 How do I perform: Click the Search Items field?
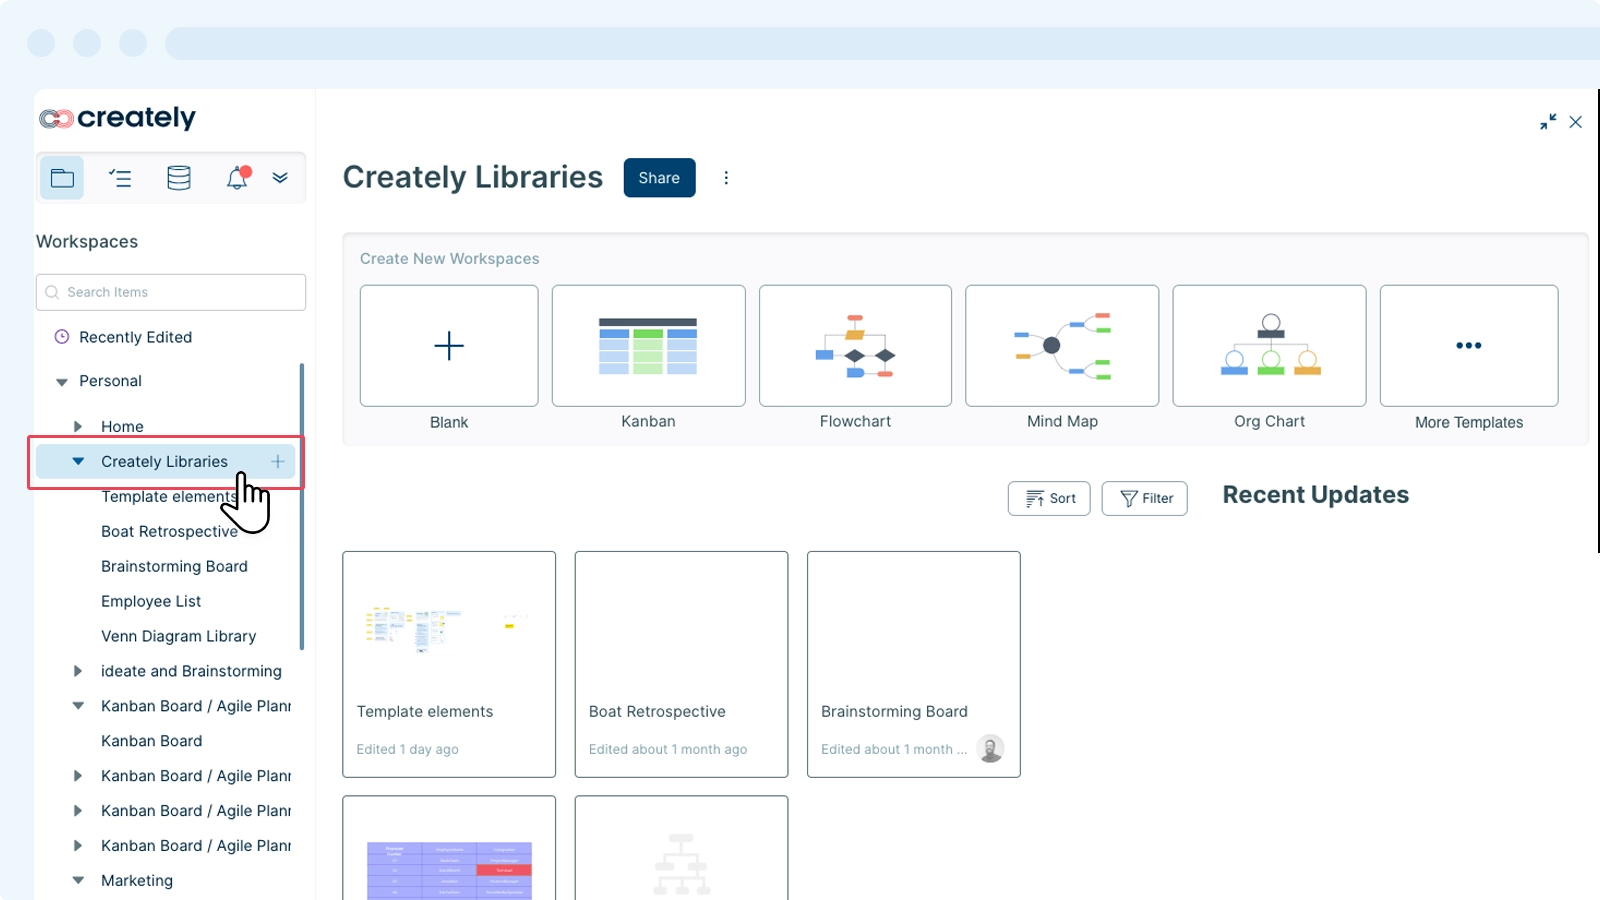(x=171, y=292)
